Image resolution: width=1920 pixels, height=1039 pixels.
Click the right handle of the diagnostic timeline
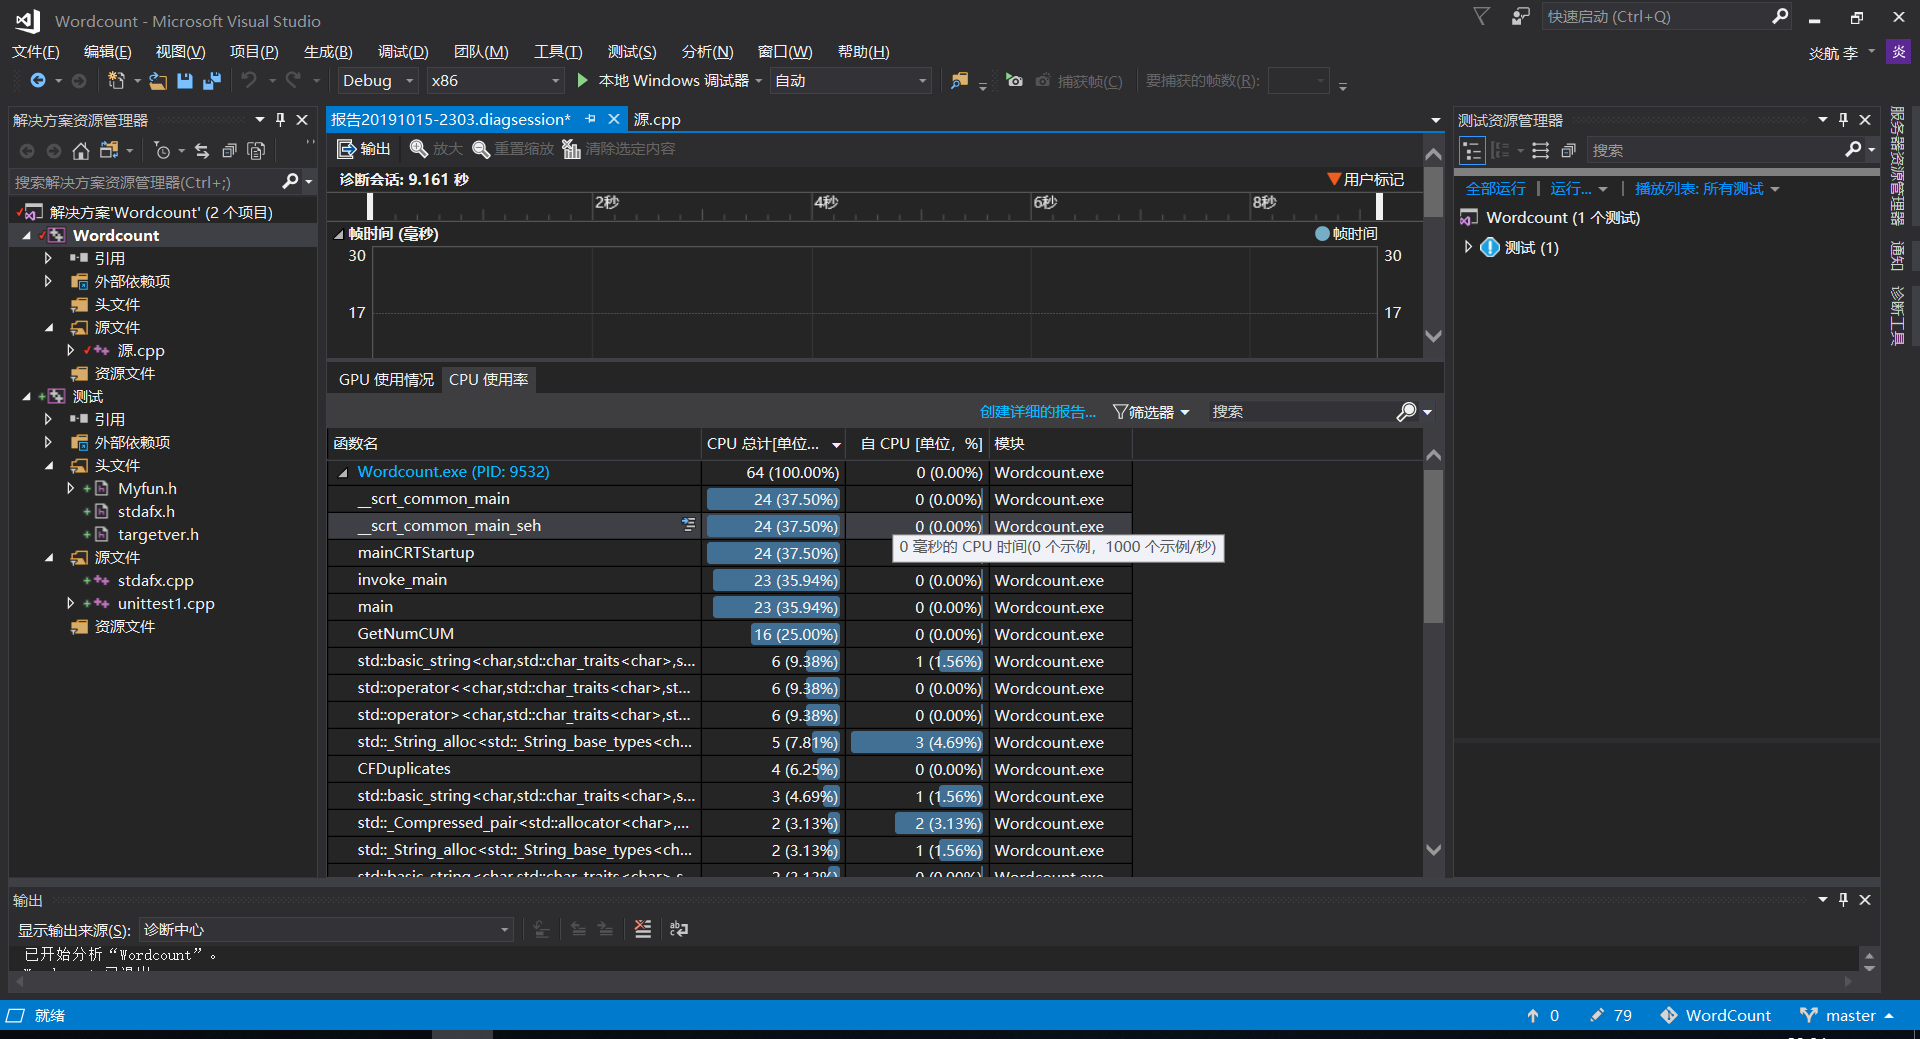1379,205
